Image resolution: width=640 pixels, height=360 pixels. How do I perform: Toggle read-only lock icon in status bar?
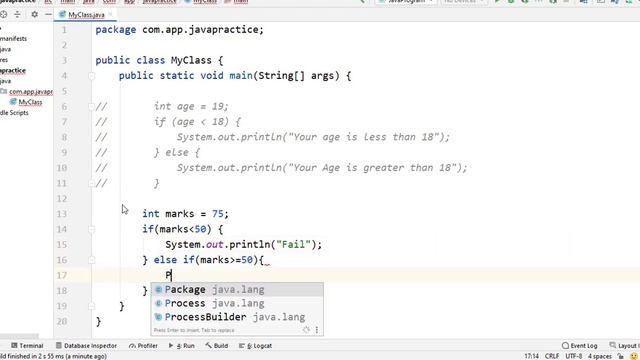pyautogui.click(x=621, y=356)
